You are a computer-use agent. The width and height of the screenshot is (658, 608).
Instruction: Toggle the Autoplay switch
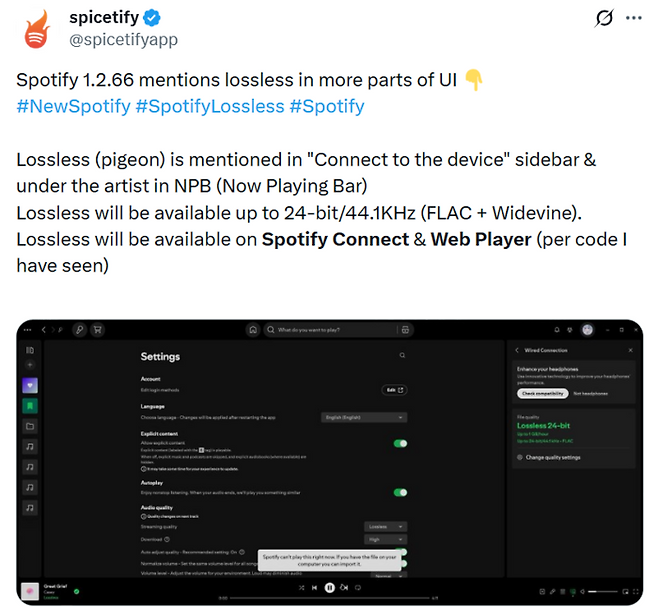(x=400, y=492)
